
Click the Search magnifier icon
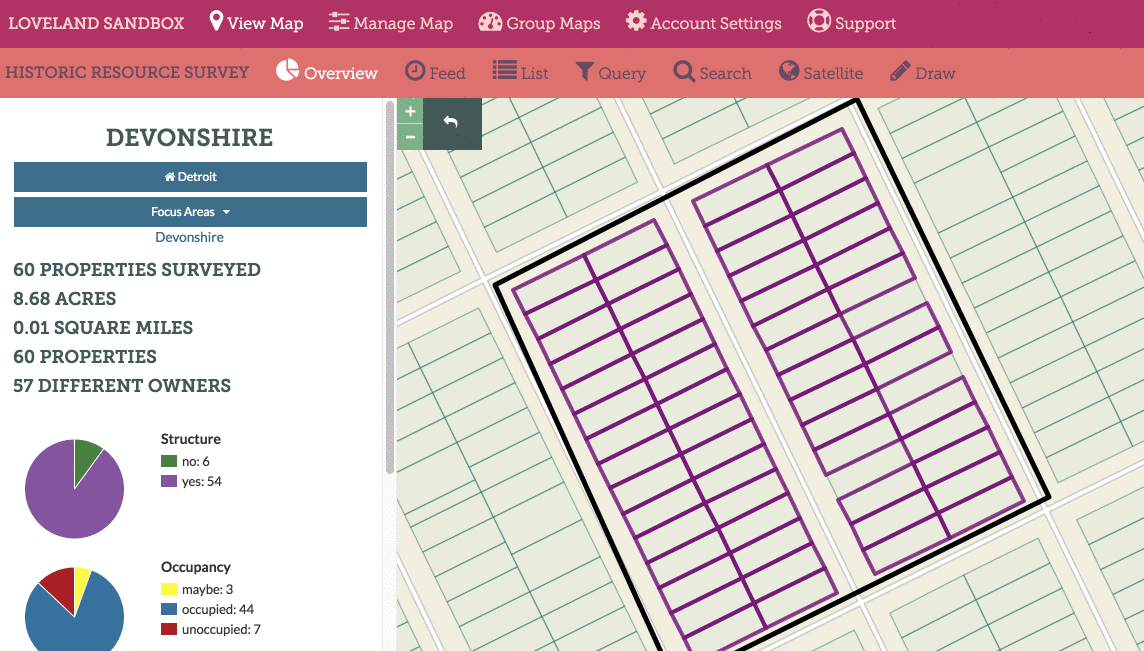tap(684, 72)
